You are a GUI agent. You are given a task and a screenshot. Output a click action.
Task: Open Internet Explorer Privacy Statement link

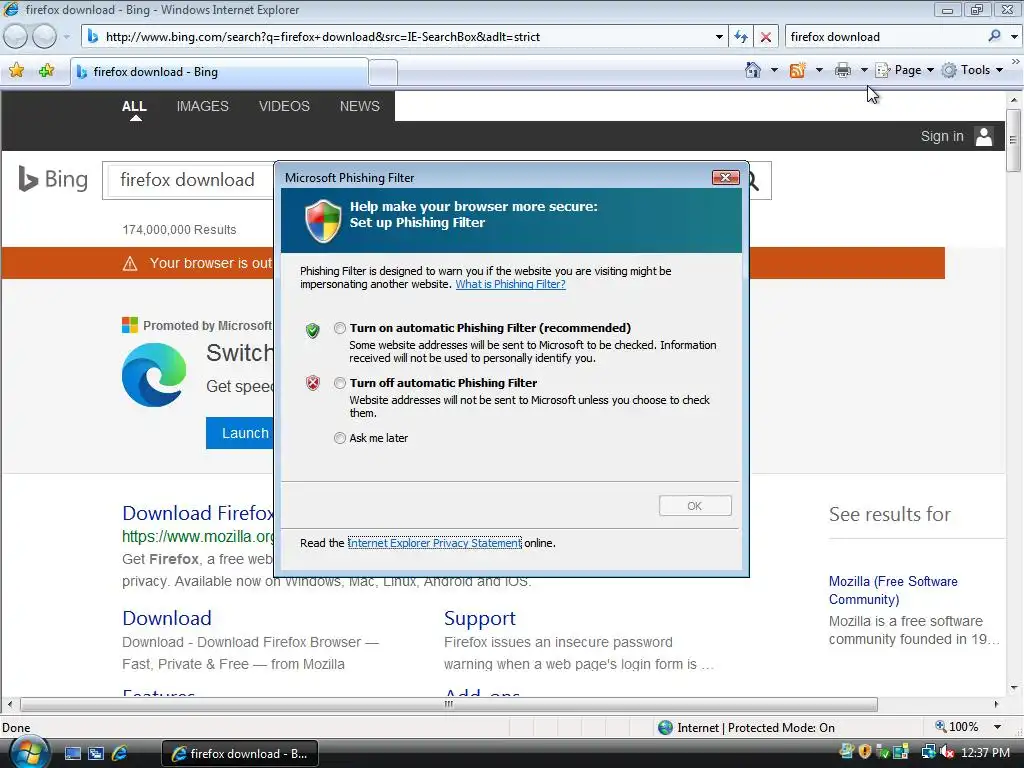(434, 543)
